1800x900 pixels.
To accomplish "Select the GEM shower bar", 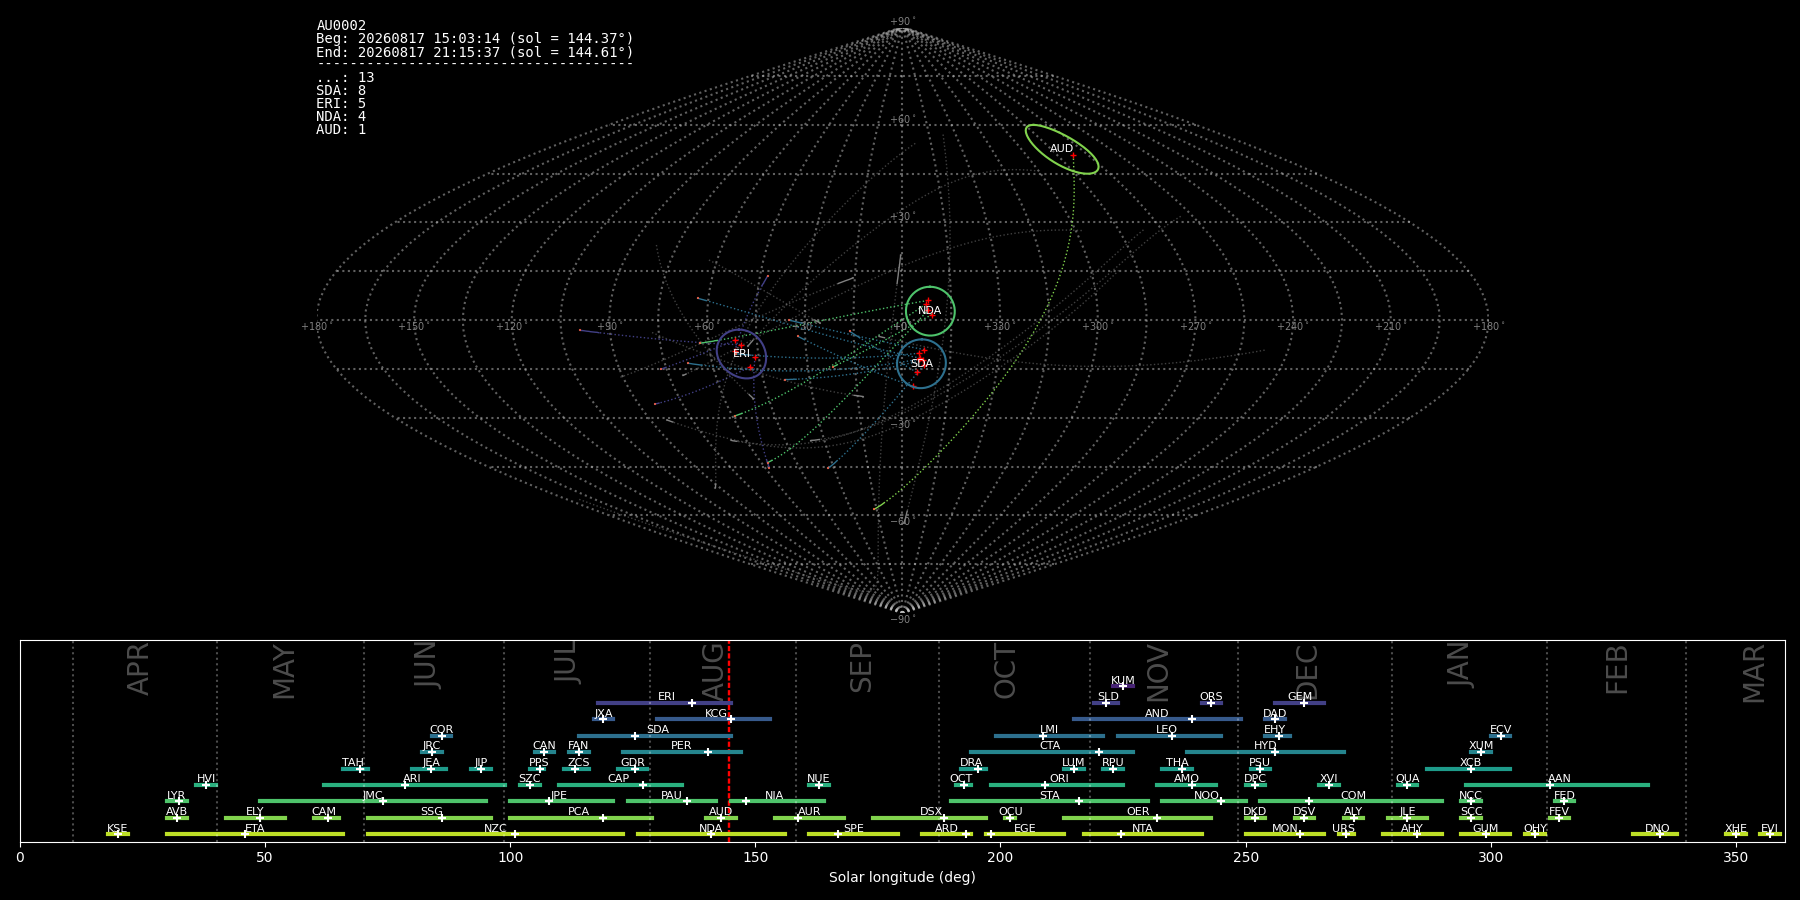I will [x=1299, y=703].
